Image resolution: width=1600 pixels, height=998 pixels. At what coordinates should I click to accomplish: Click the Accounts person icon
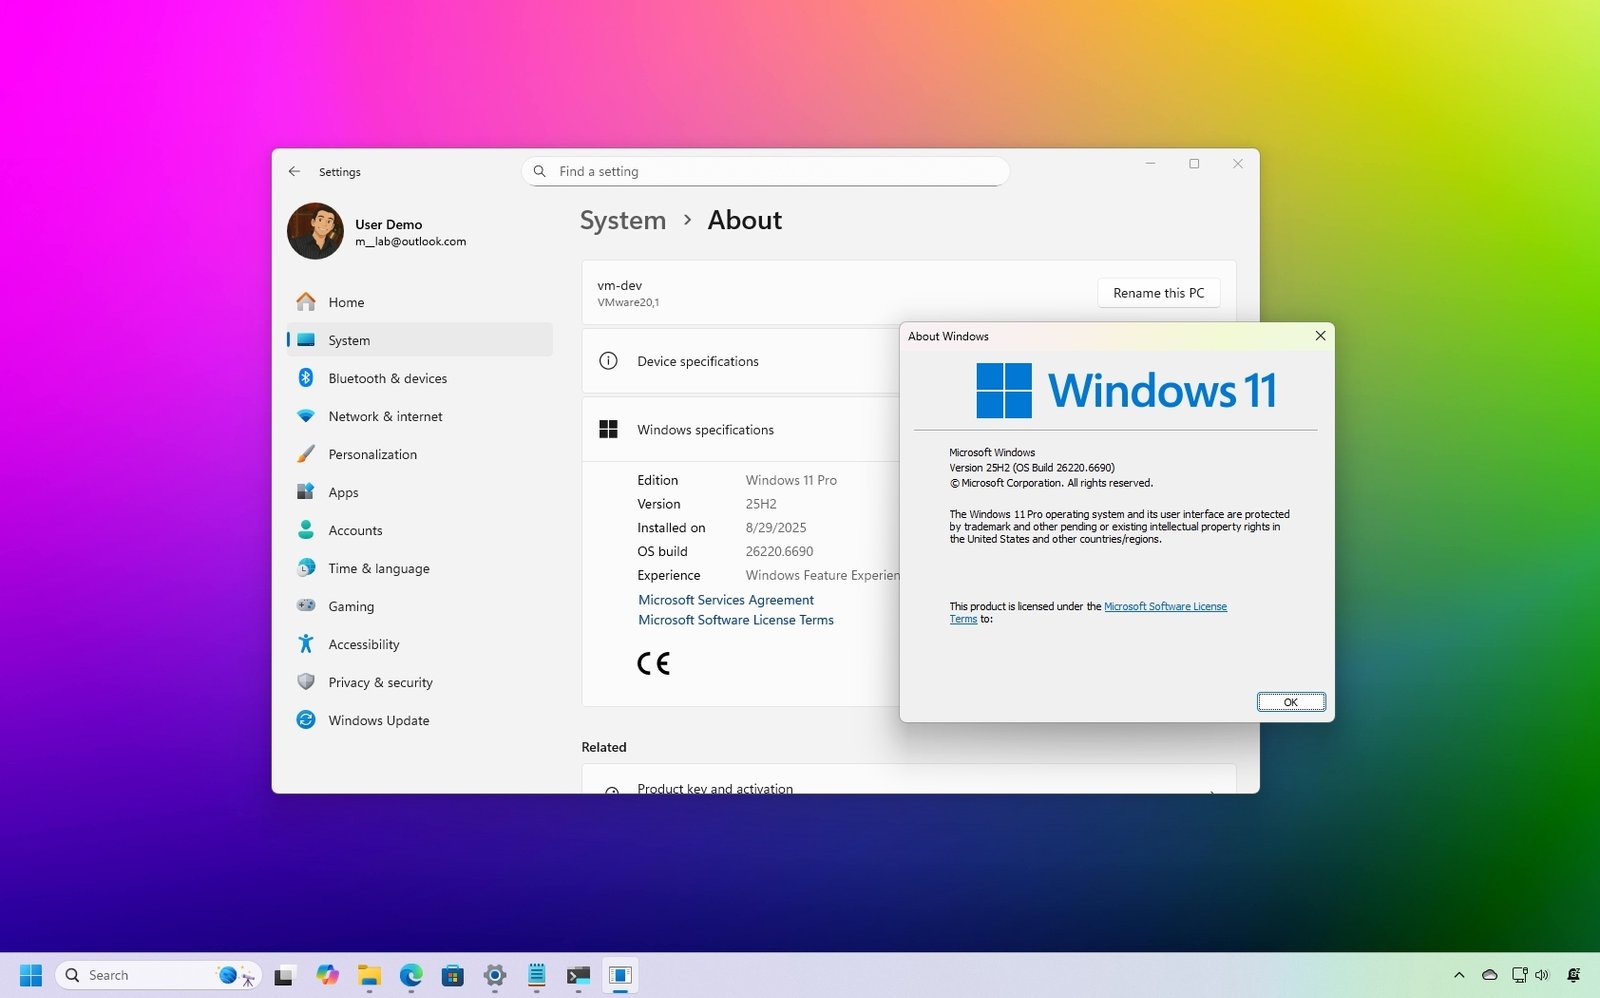pyautogui.click(x=307, y=530)
